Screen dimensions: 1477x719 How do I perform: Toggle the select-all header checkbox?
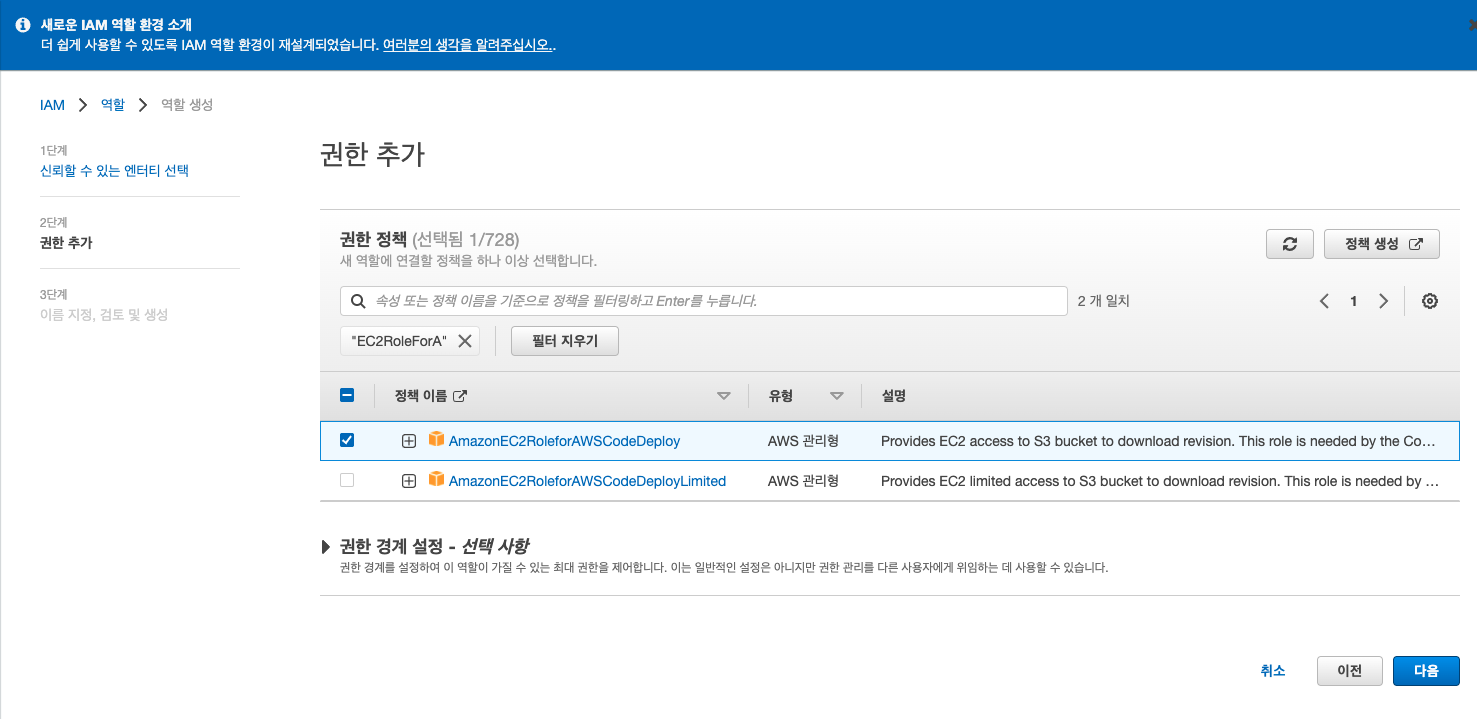point(347,395)
